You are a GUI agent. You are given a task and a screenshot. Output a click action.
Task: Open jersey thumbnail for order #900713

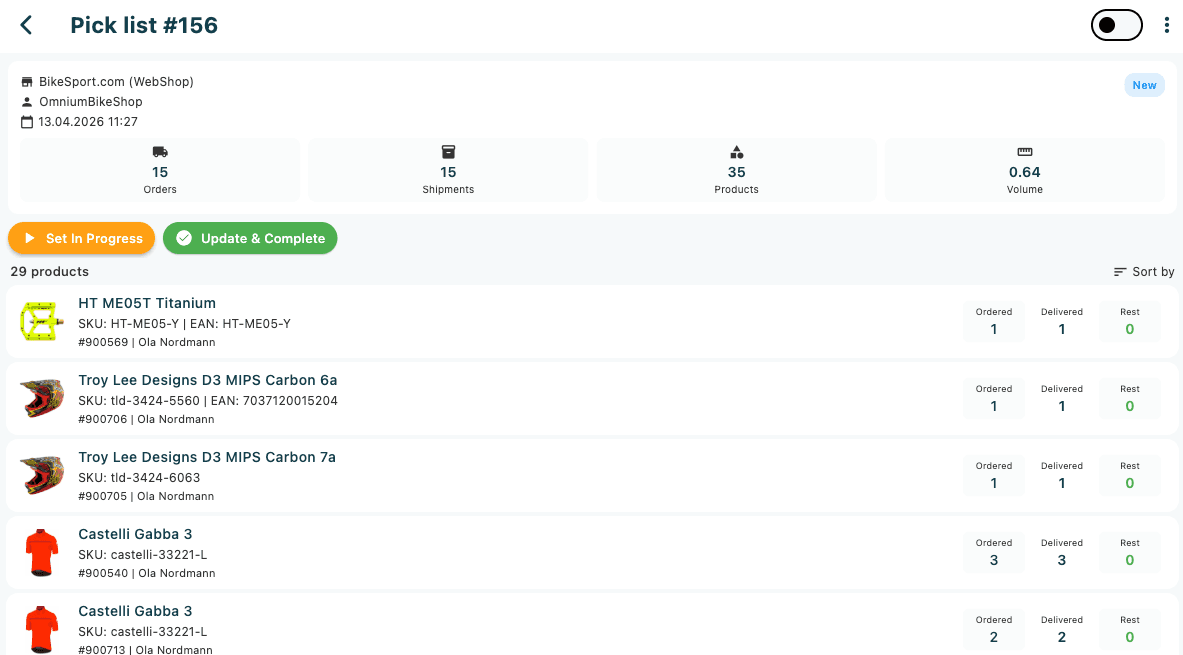[41, 629]
